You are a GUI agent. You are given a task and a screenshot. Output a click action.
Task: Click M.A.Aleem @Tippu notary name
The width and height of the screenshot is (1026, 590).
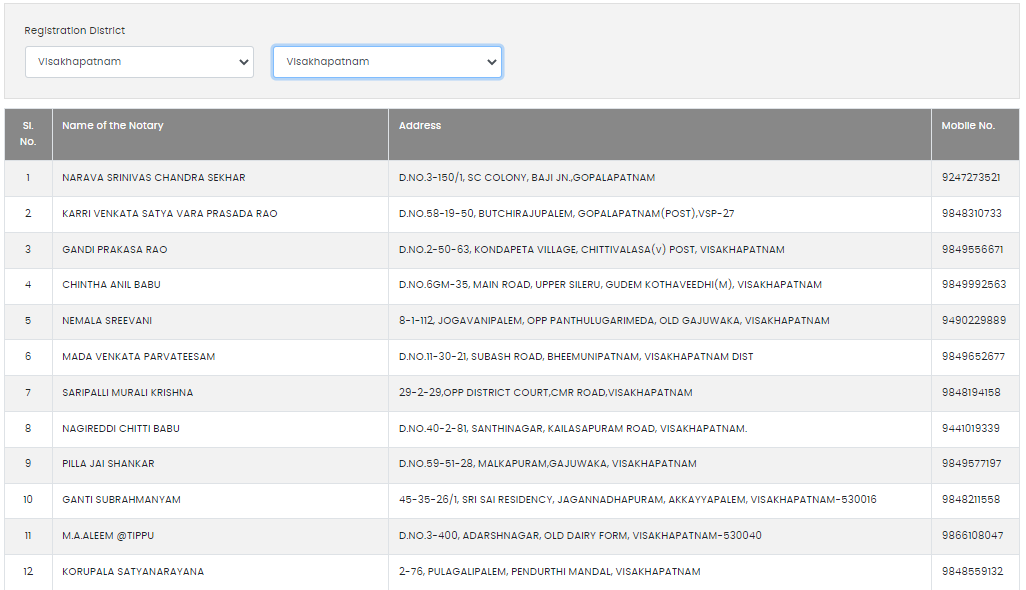[108, 536]
